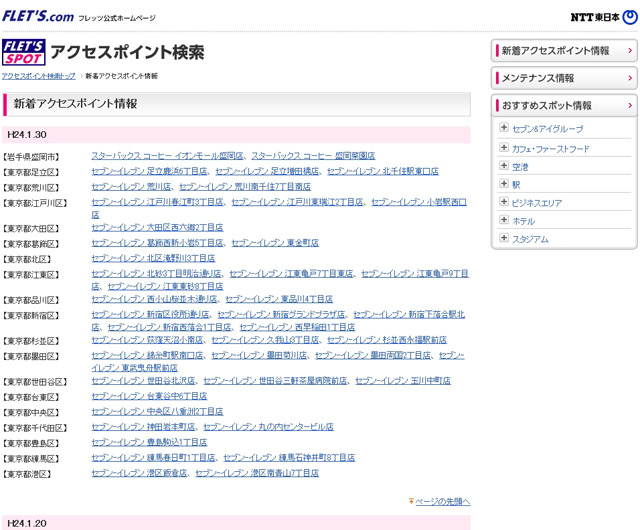
Task: Open セブン-イレブン 江東東砂8丁目店 link
Action: pos(165,287)
